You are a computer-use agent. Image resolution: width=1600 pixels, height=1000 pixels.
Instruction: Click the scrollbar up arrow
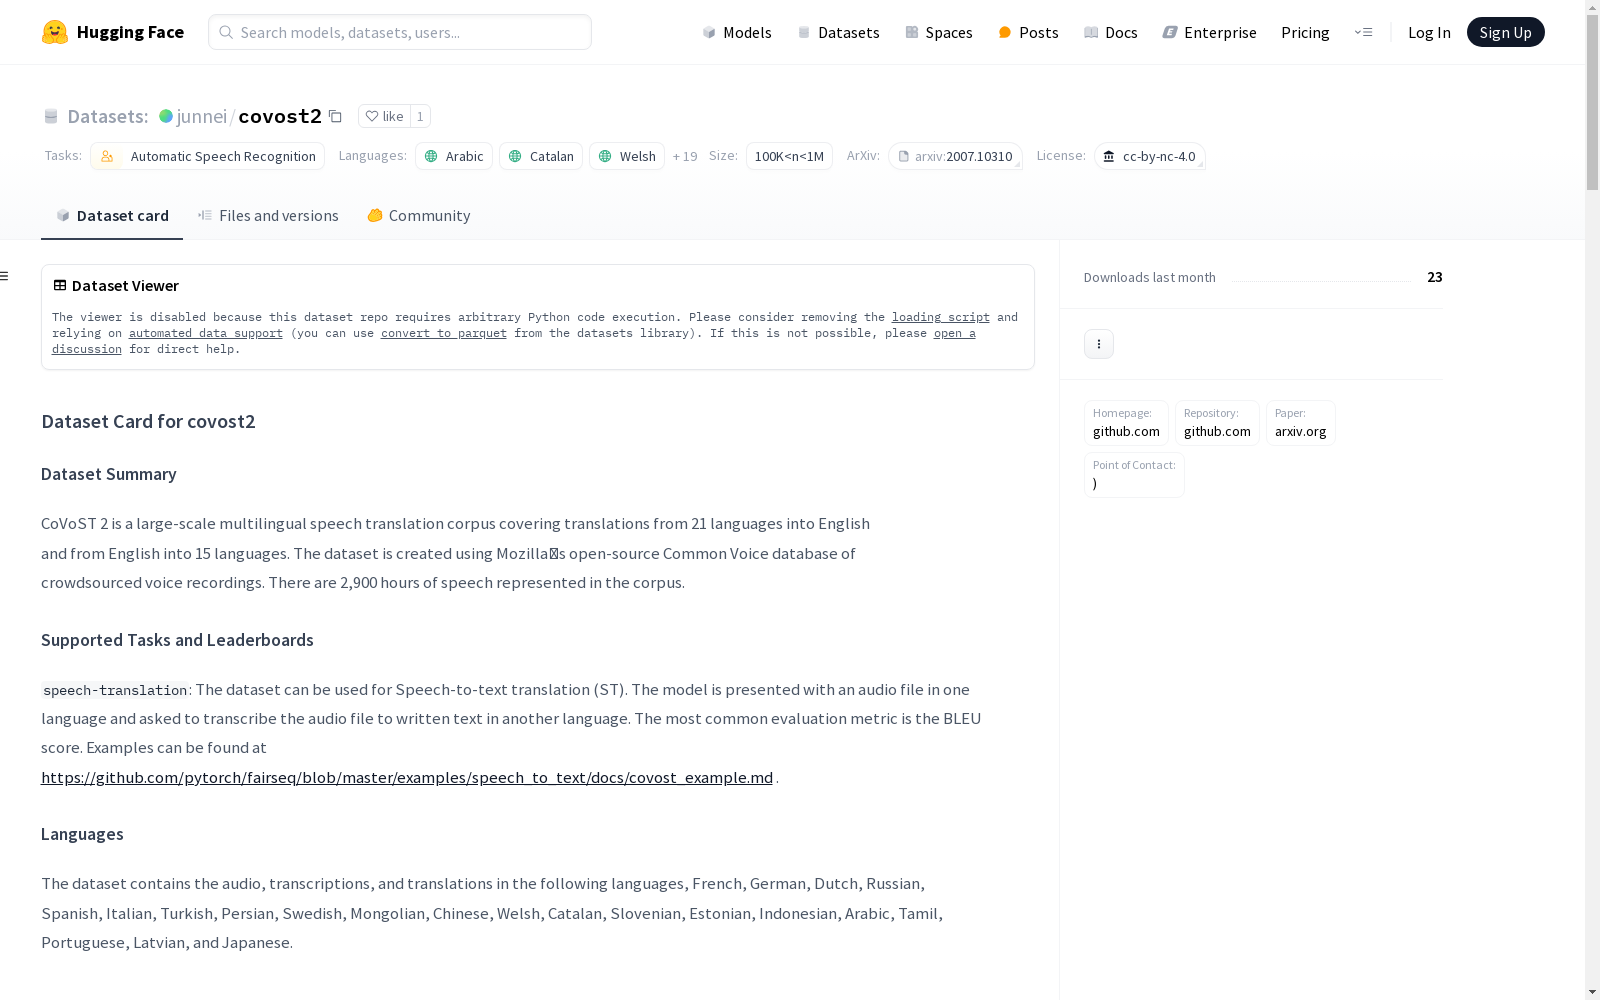(x=1592, y=8)
